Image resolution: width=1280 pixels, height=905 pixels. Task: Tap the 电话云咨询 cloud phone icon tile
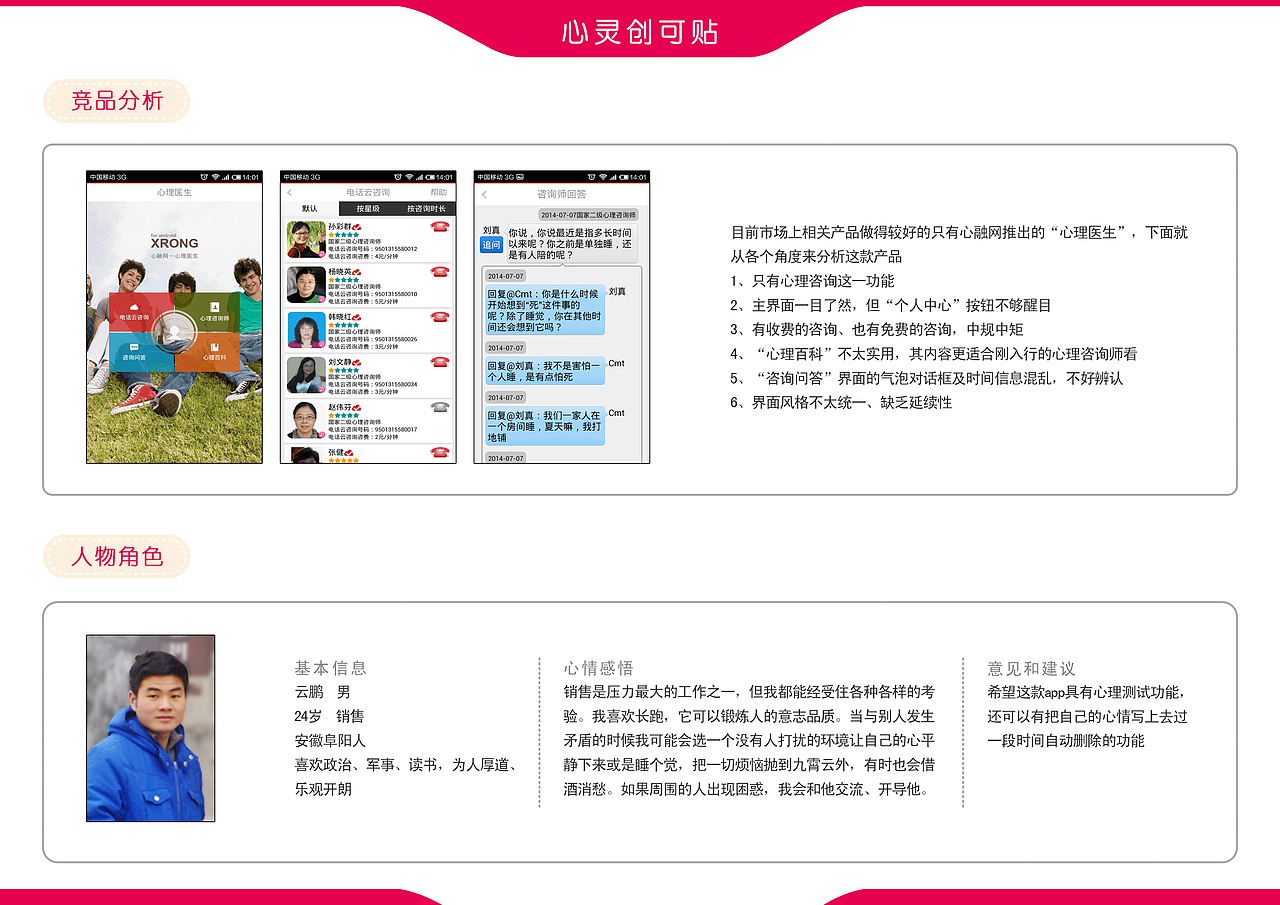tap(134, 306)
